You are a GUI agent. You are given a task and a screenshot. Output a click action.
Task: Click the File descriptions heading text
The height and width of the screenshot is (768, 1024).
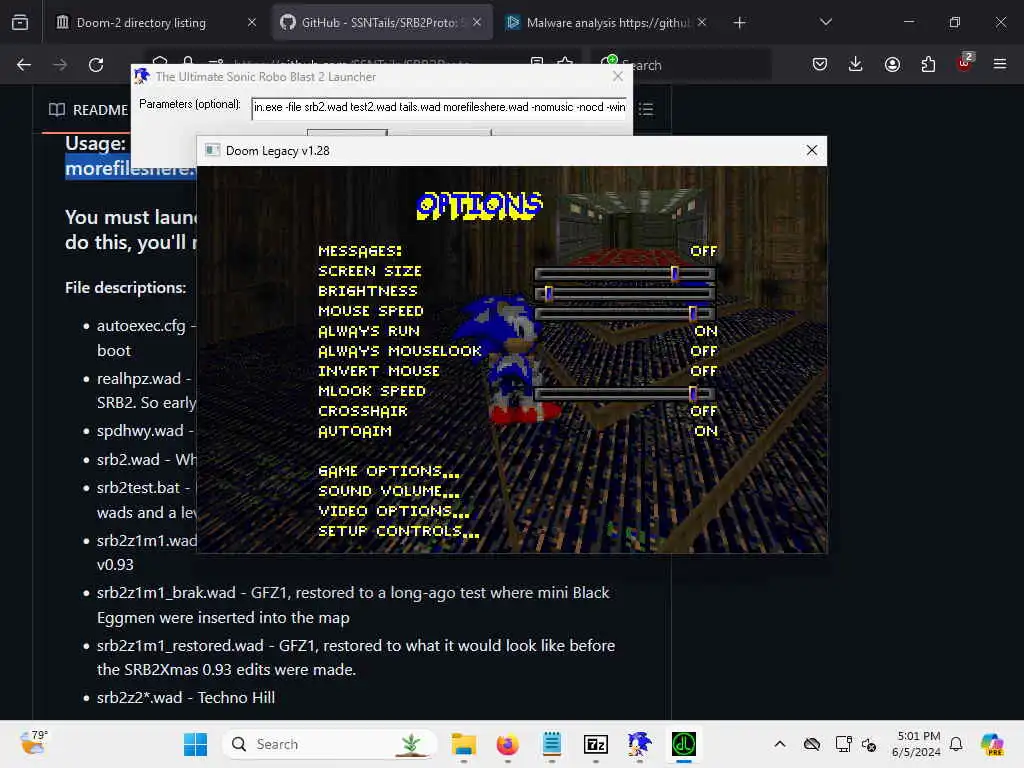125,288
